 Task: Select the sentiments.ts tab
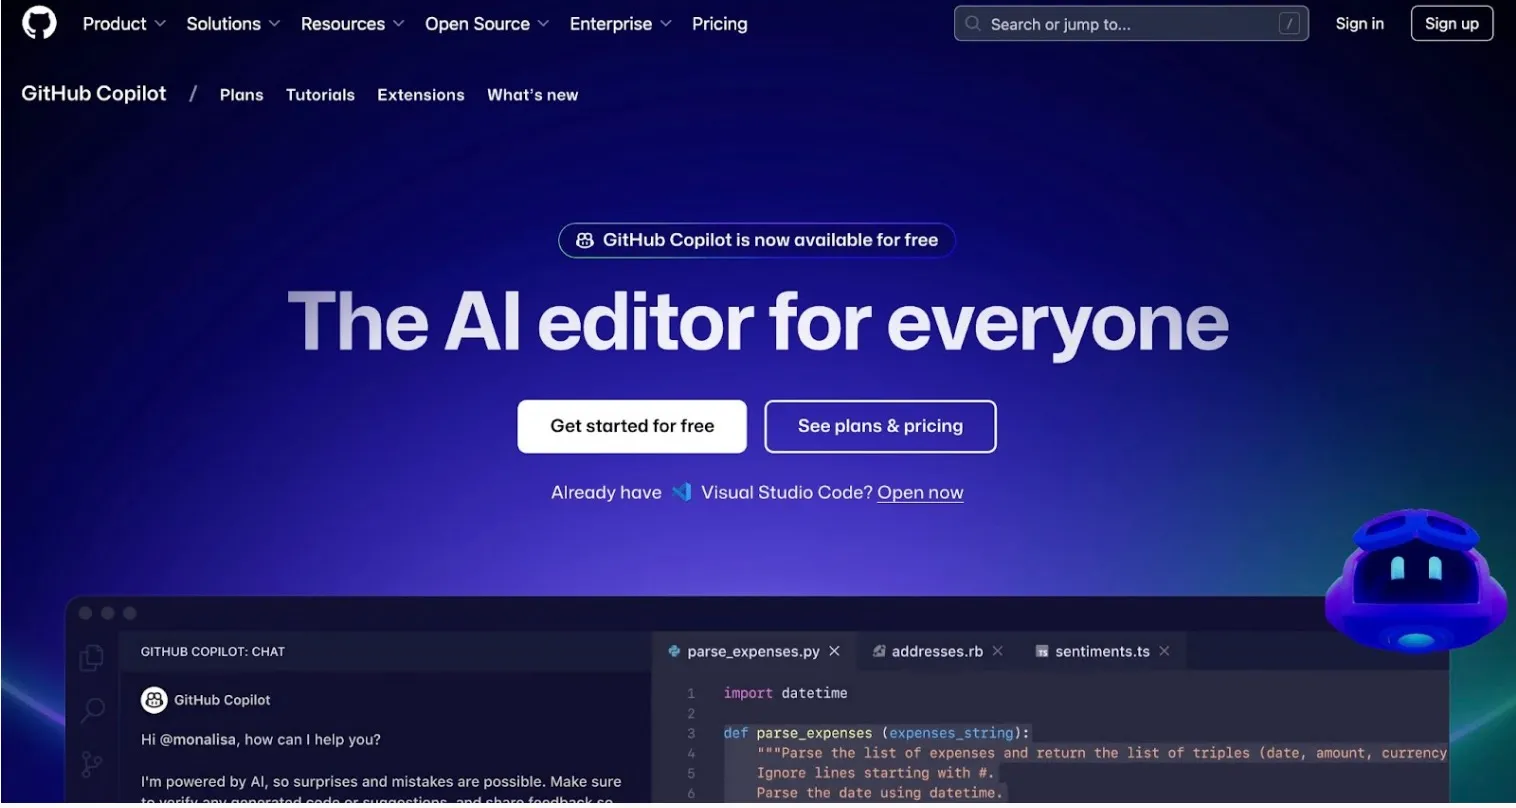click(1102, 651)
